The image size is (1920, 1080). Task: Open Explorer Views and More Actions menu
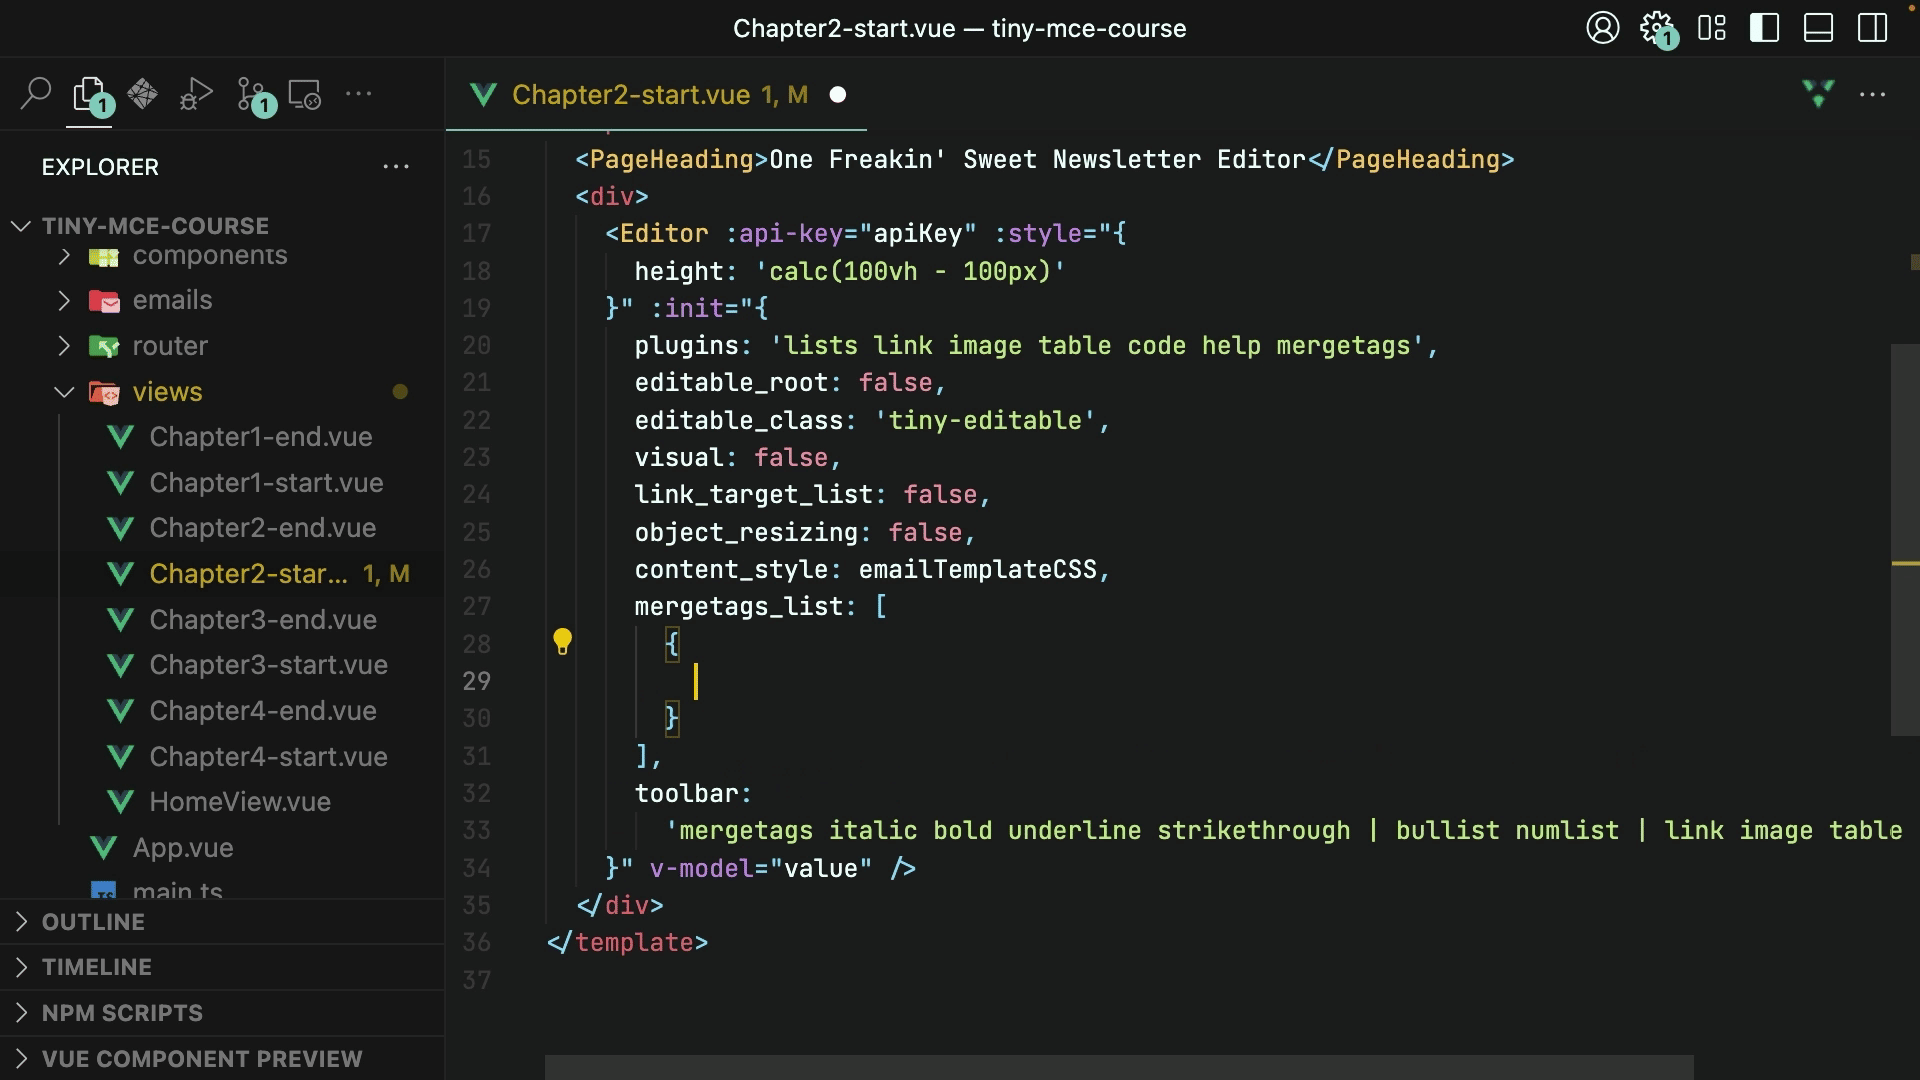click(x=396, y=167)
